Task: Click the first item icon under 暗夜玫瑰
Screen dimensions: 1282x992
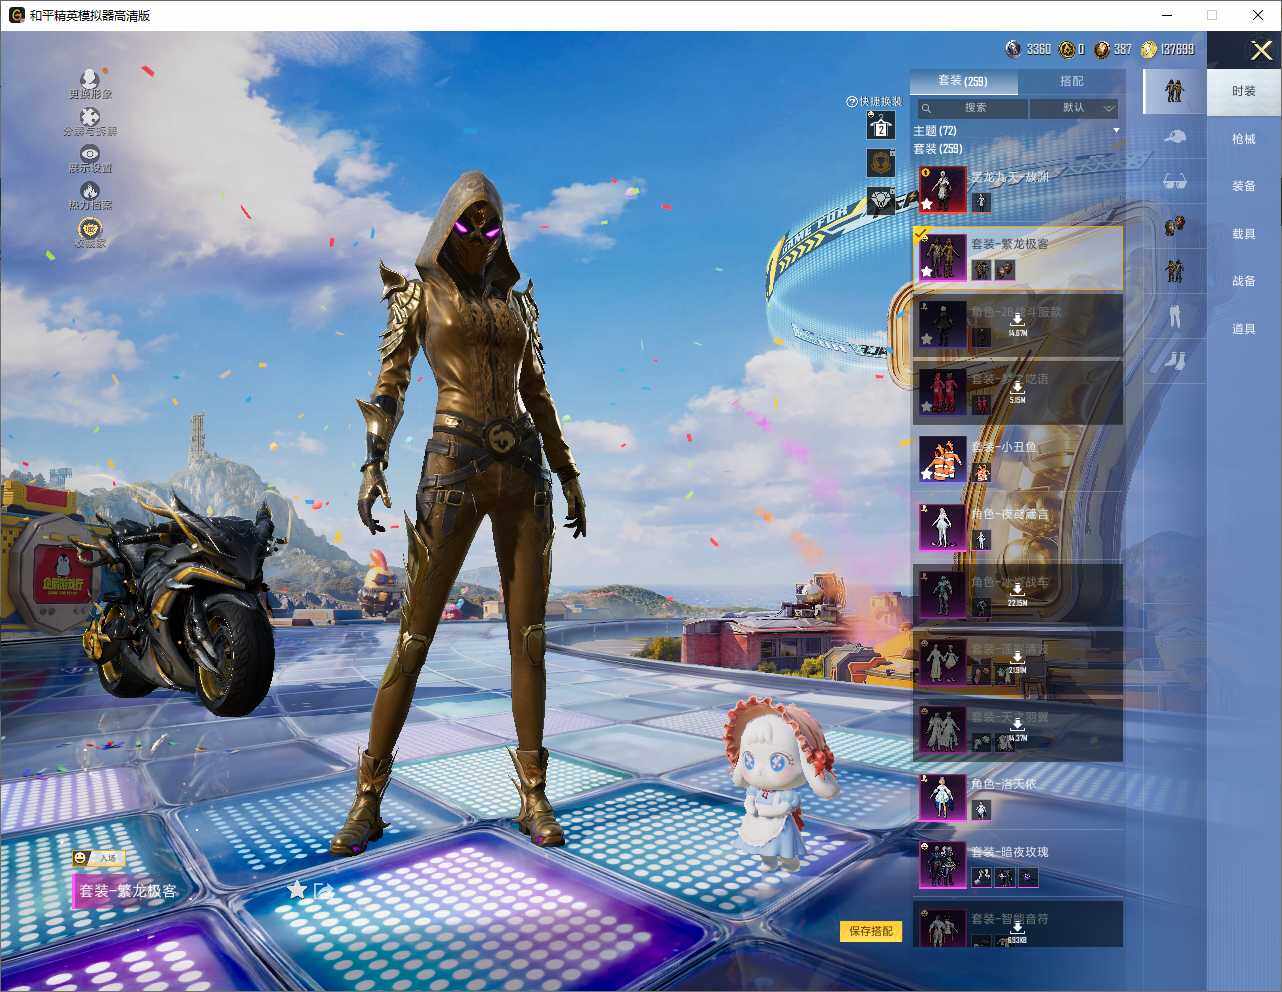Action: point(981,877)
